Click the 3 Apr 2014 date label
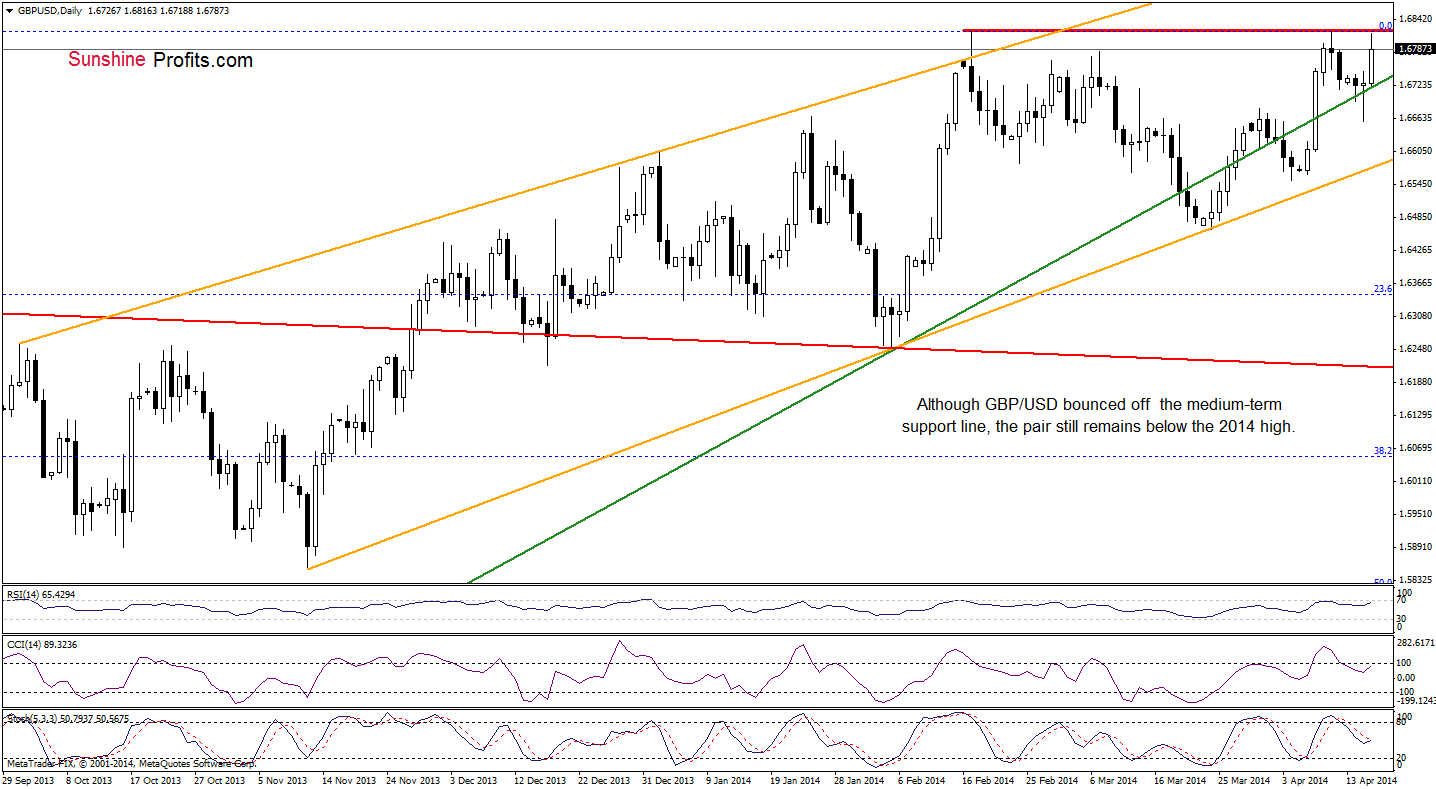Viewport: 1436px width, 789px height. 1305,779
